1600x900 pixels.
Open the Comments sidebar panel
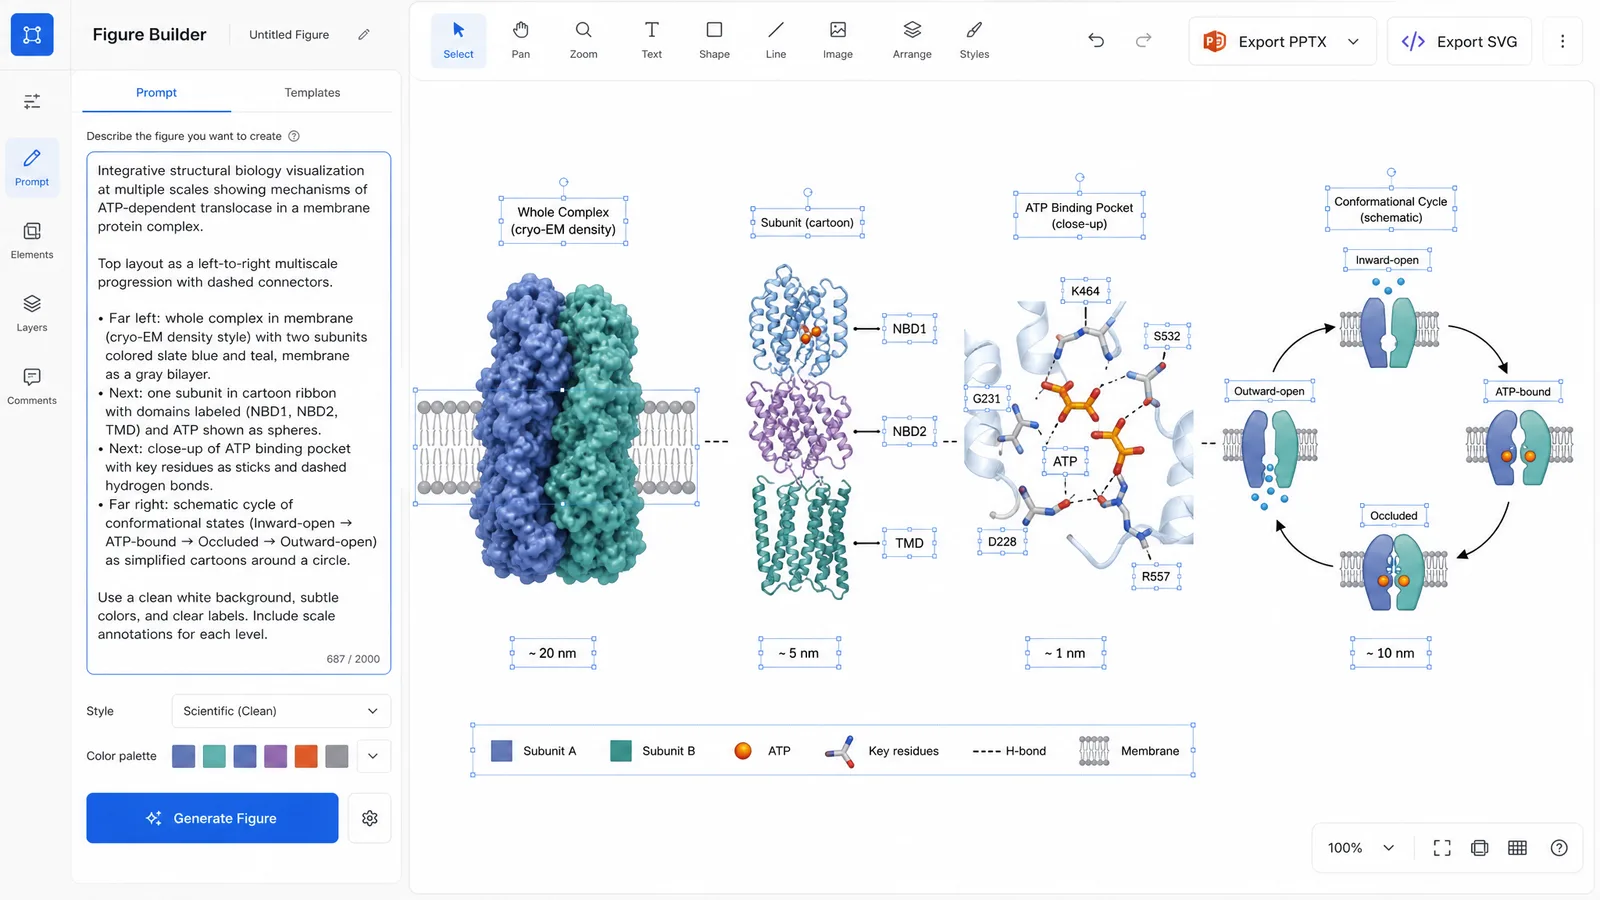(x=32, y=386)
